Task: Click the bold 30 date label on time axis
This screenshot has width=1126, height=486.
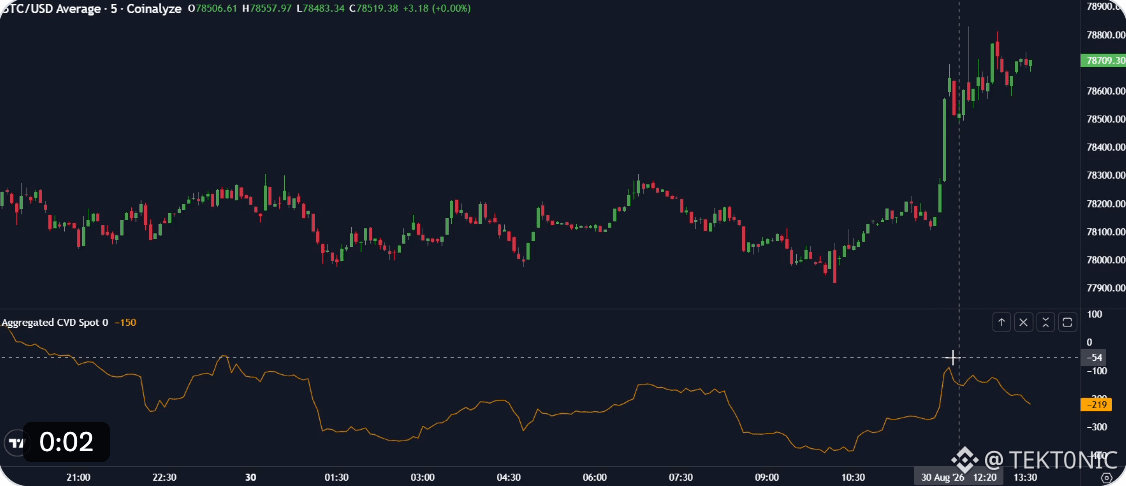Action: 251,477
